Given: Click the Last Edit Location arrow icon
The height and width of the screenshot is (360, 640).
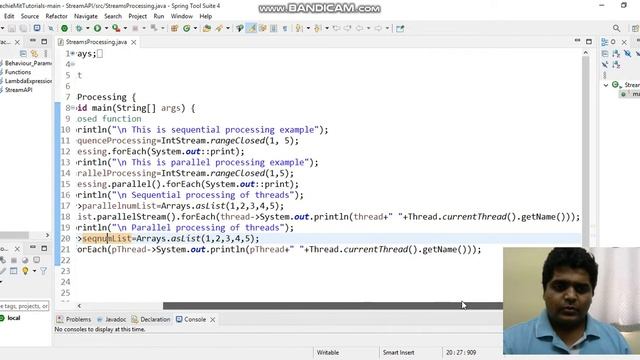Looking at the screenshot, I should pyautogui.click(x=336, y=28).
